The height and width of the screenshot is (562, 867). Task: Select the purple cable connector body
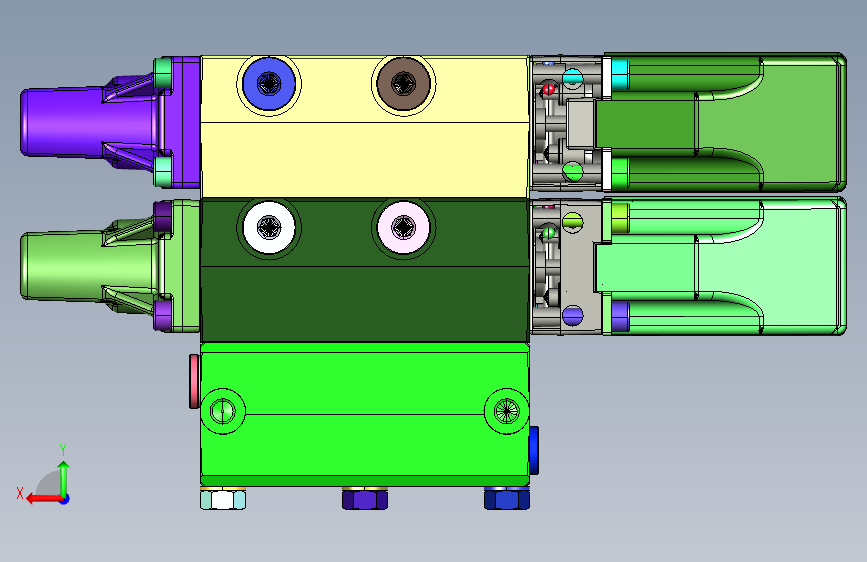coord(88,123)
